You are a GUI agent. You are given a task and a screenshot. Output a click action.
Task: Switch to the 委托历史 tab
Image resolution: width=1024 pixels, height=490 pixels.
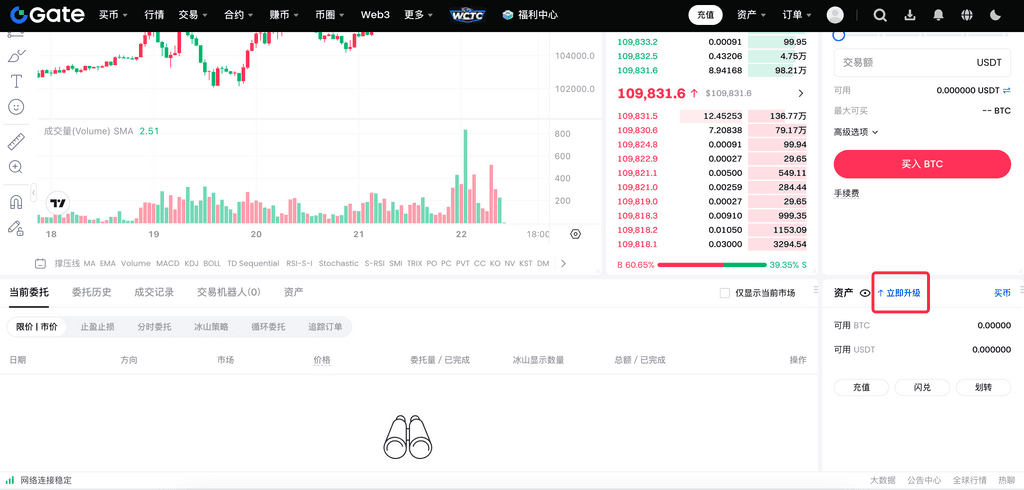[91, 292]
